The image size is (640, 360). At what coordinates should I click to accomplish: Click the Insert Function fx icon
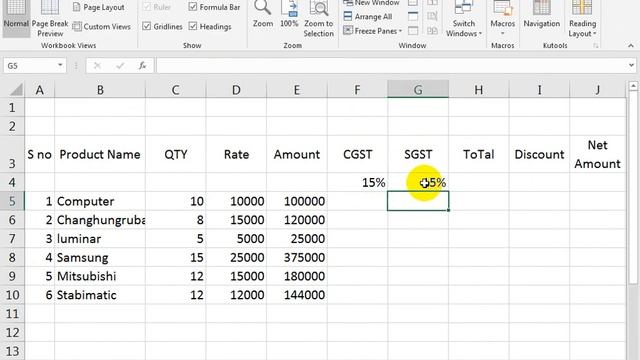point(142,66)
